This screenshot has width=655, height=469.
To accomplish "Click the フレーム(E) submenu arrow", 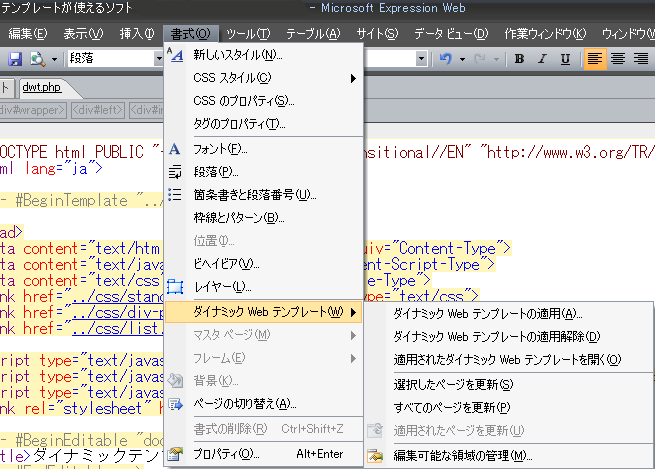I will tap(353, 358).
